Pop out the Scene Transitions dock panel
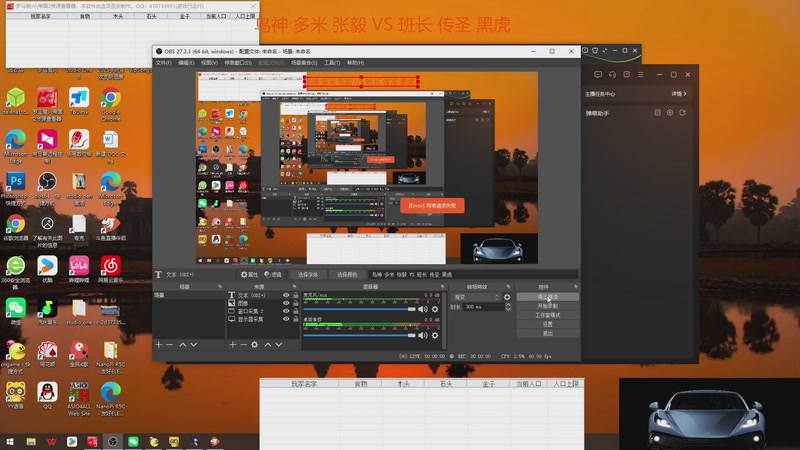Viewport: 800px width, 450px height. (508, 287)
